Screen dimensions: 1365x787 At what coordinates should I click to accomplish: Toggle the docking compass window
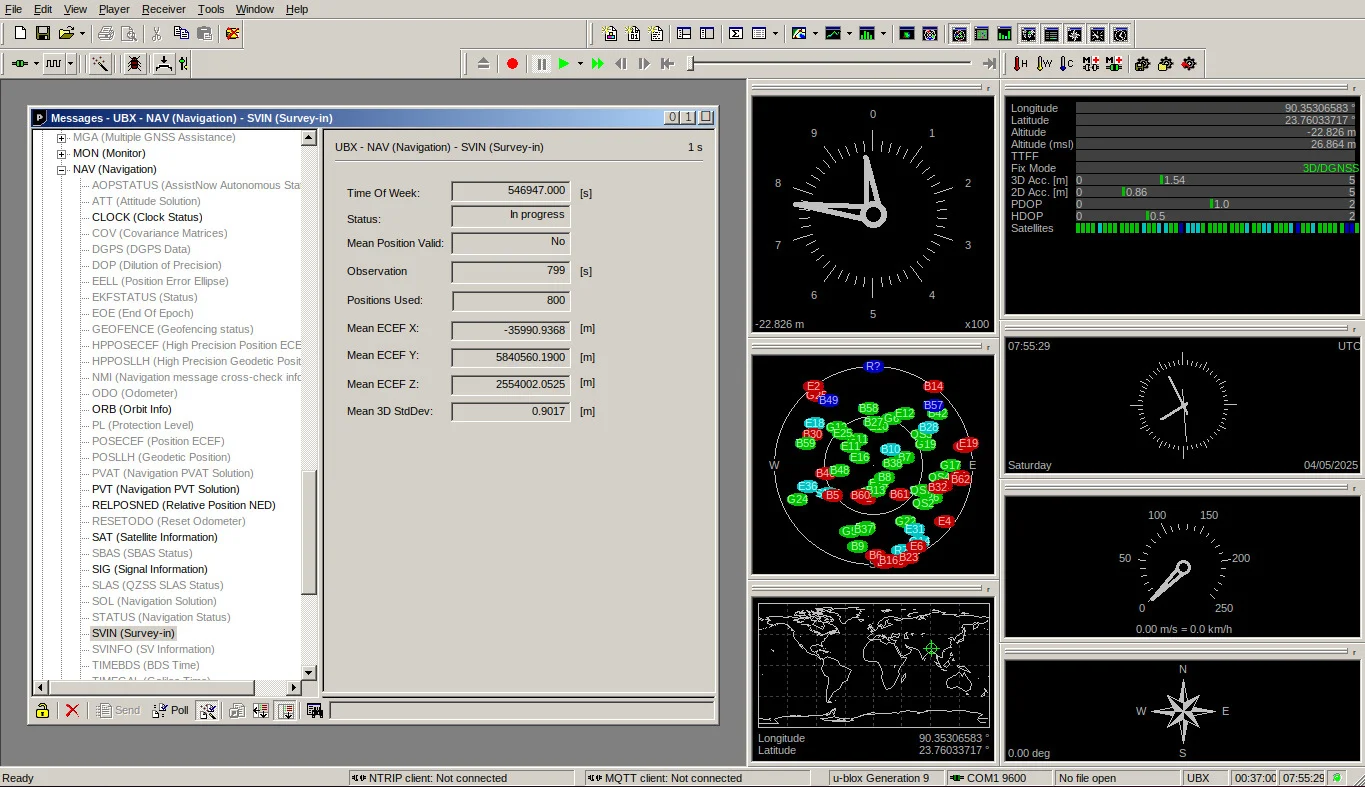pyautogui.click(x=1074, y=34)
